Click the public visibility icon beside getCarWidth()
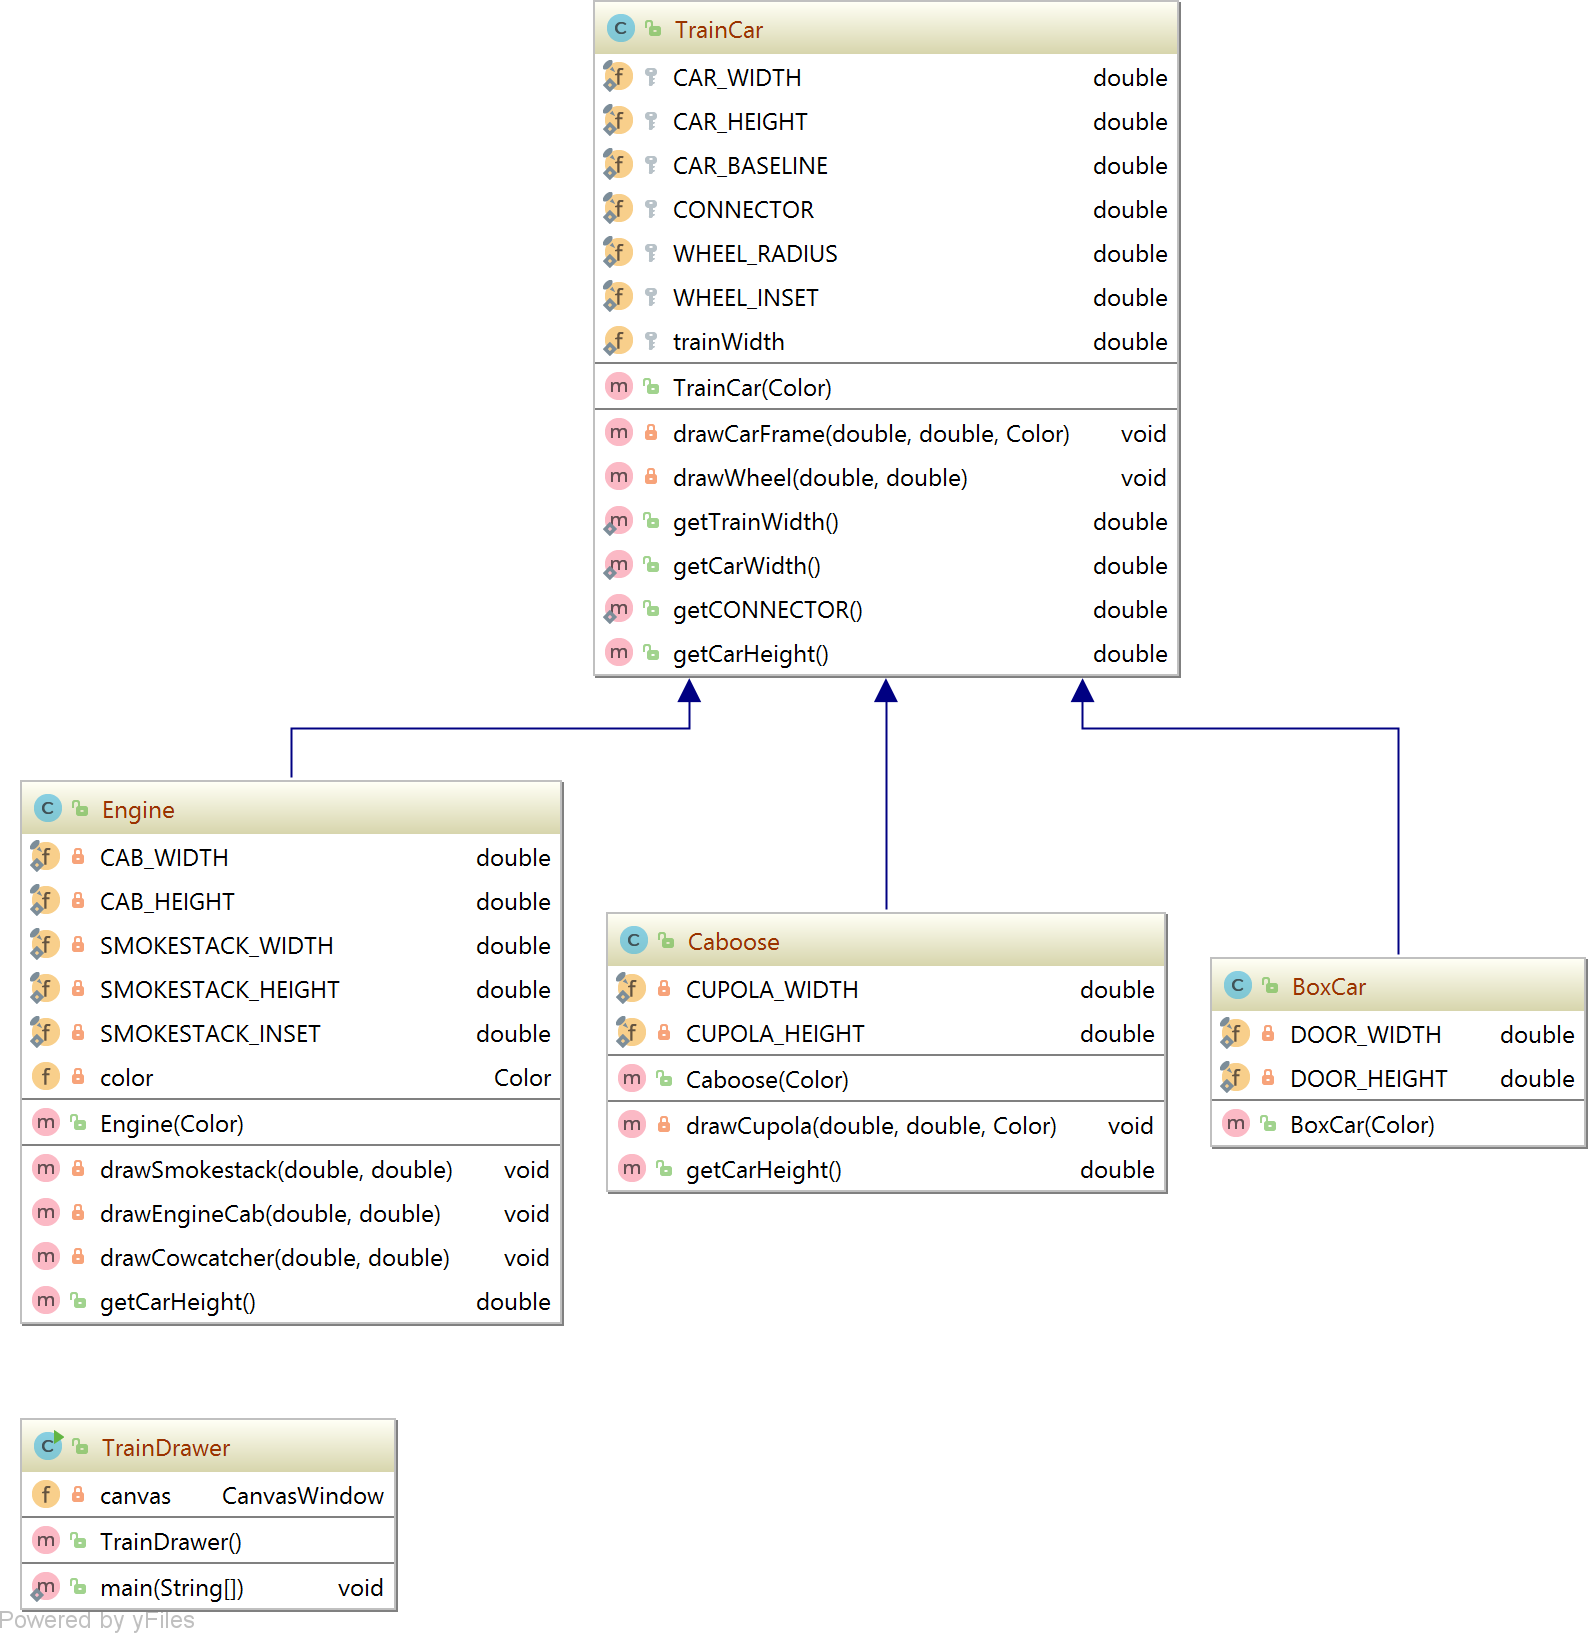Viewport: 1588px width, 1633px height. pyautogui.click(x=651, y=565)
